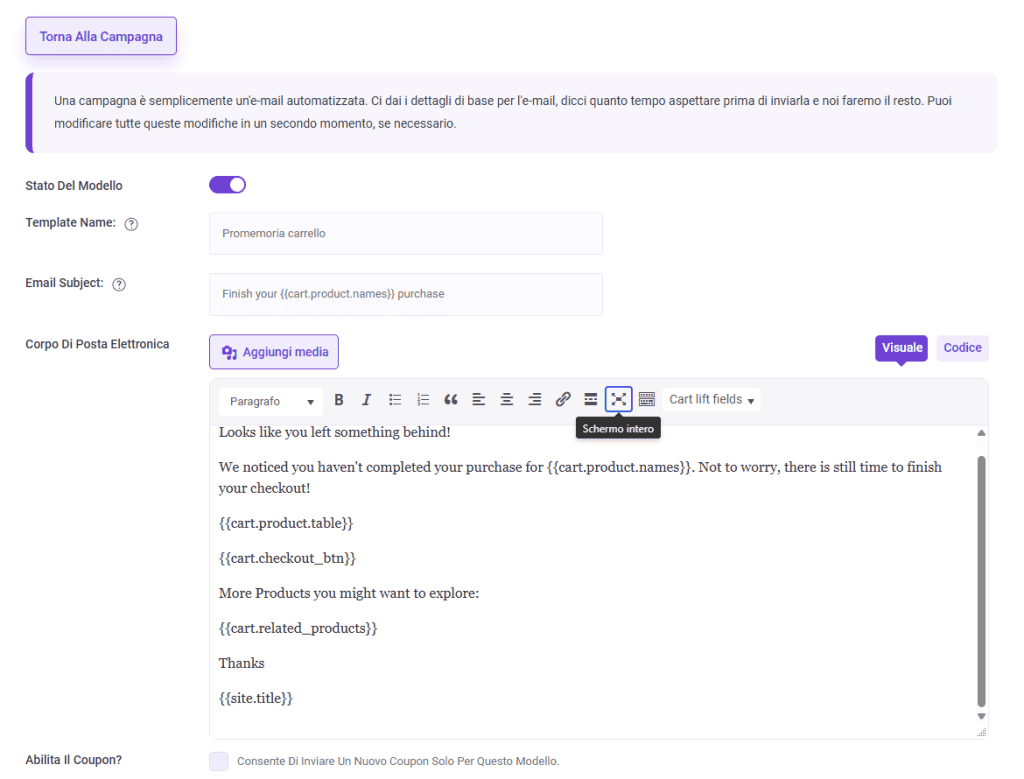The image size is (1024, 779).
Task: Go back via Torna Alla Campagna button
Action: (x=101, y=37)
